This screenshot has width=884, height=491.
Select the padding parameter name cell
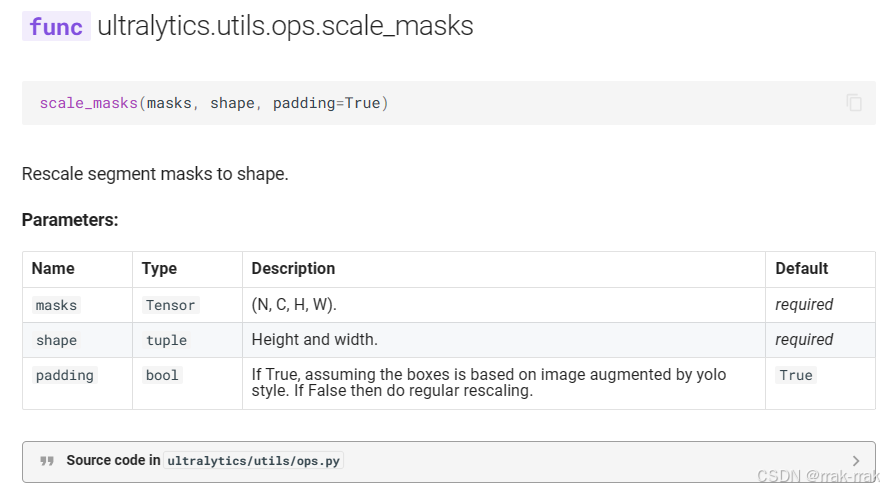(64, 375)
